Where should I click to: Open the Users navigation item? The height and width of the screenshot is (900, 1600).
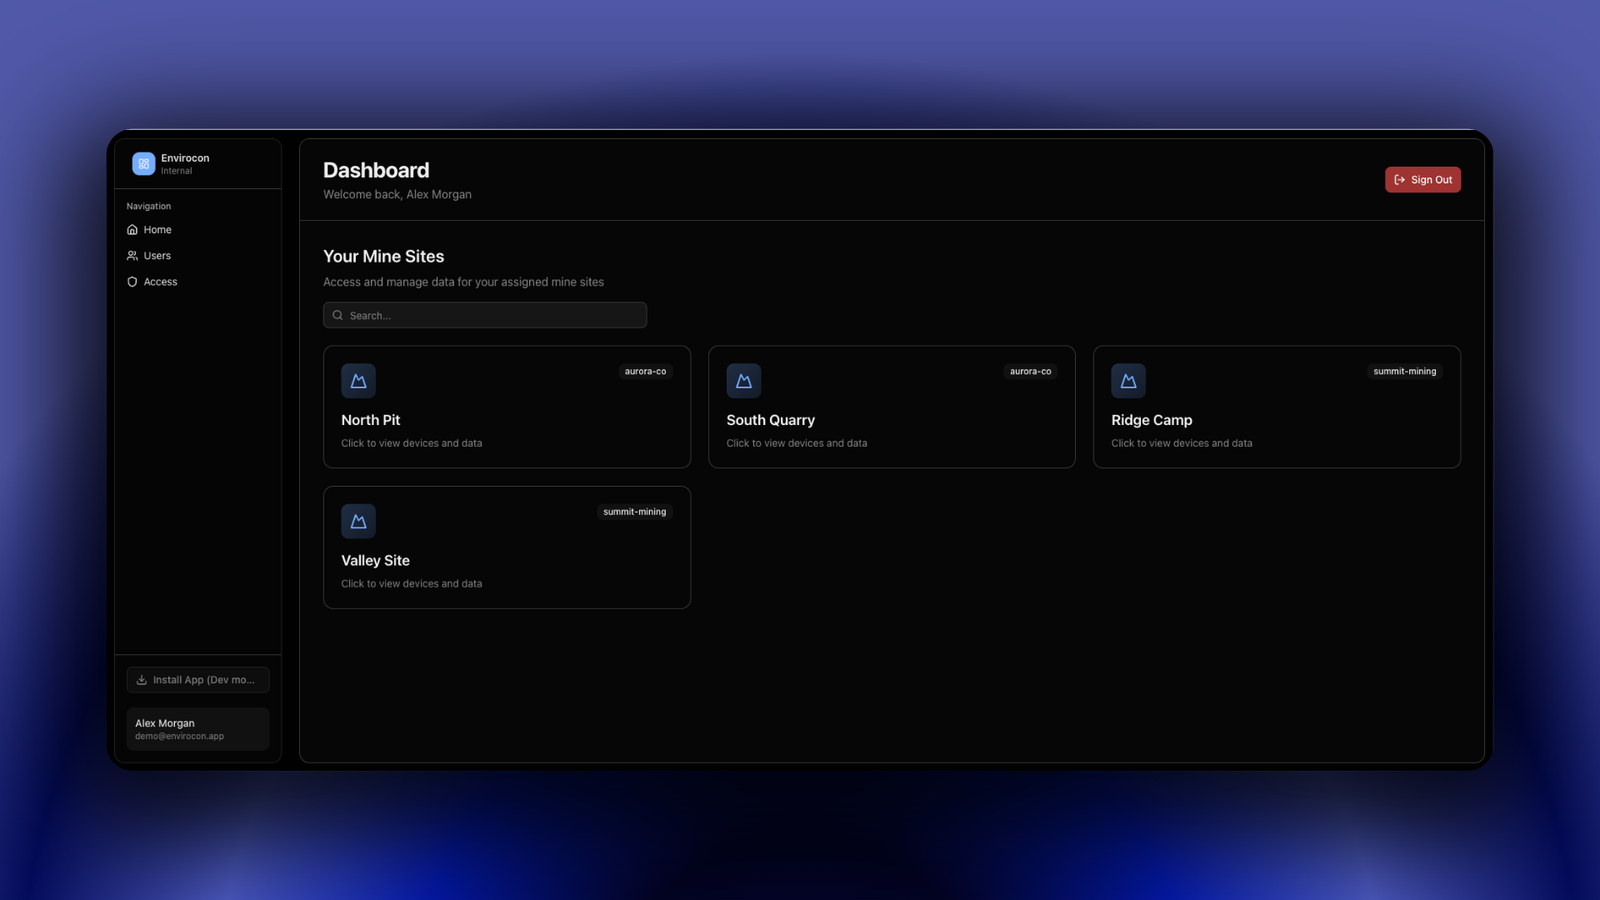click(198, 256)
